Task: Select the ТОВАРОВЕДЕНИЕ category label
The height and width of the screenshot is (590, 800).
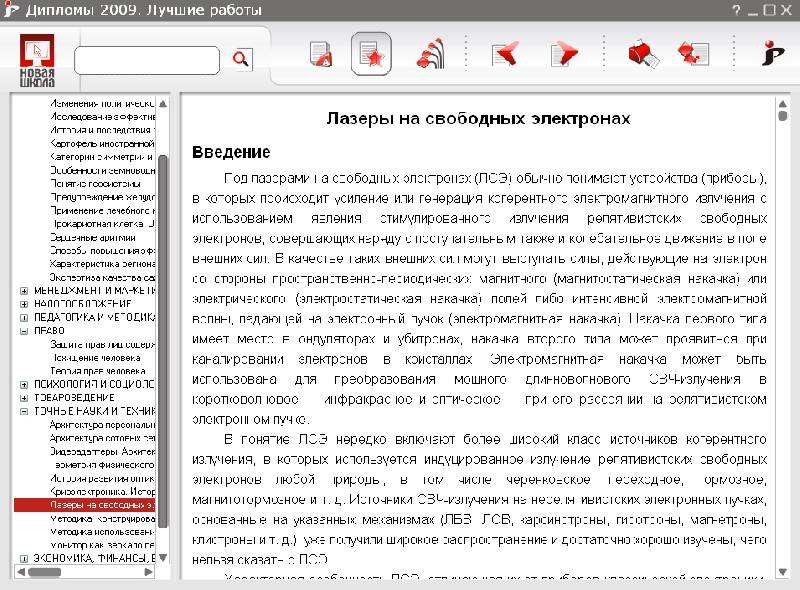Action: tap(74, 398)
